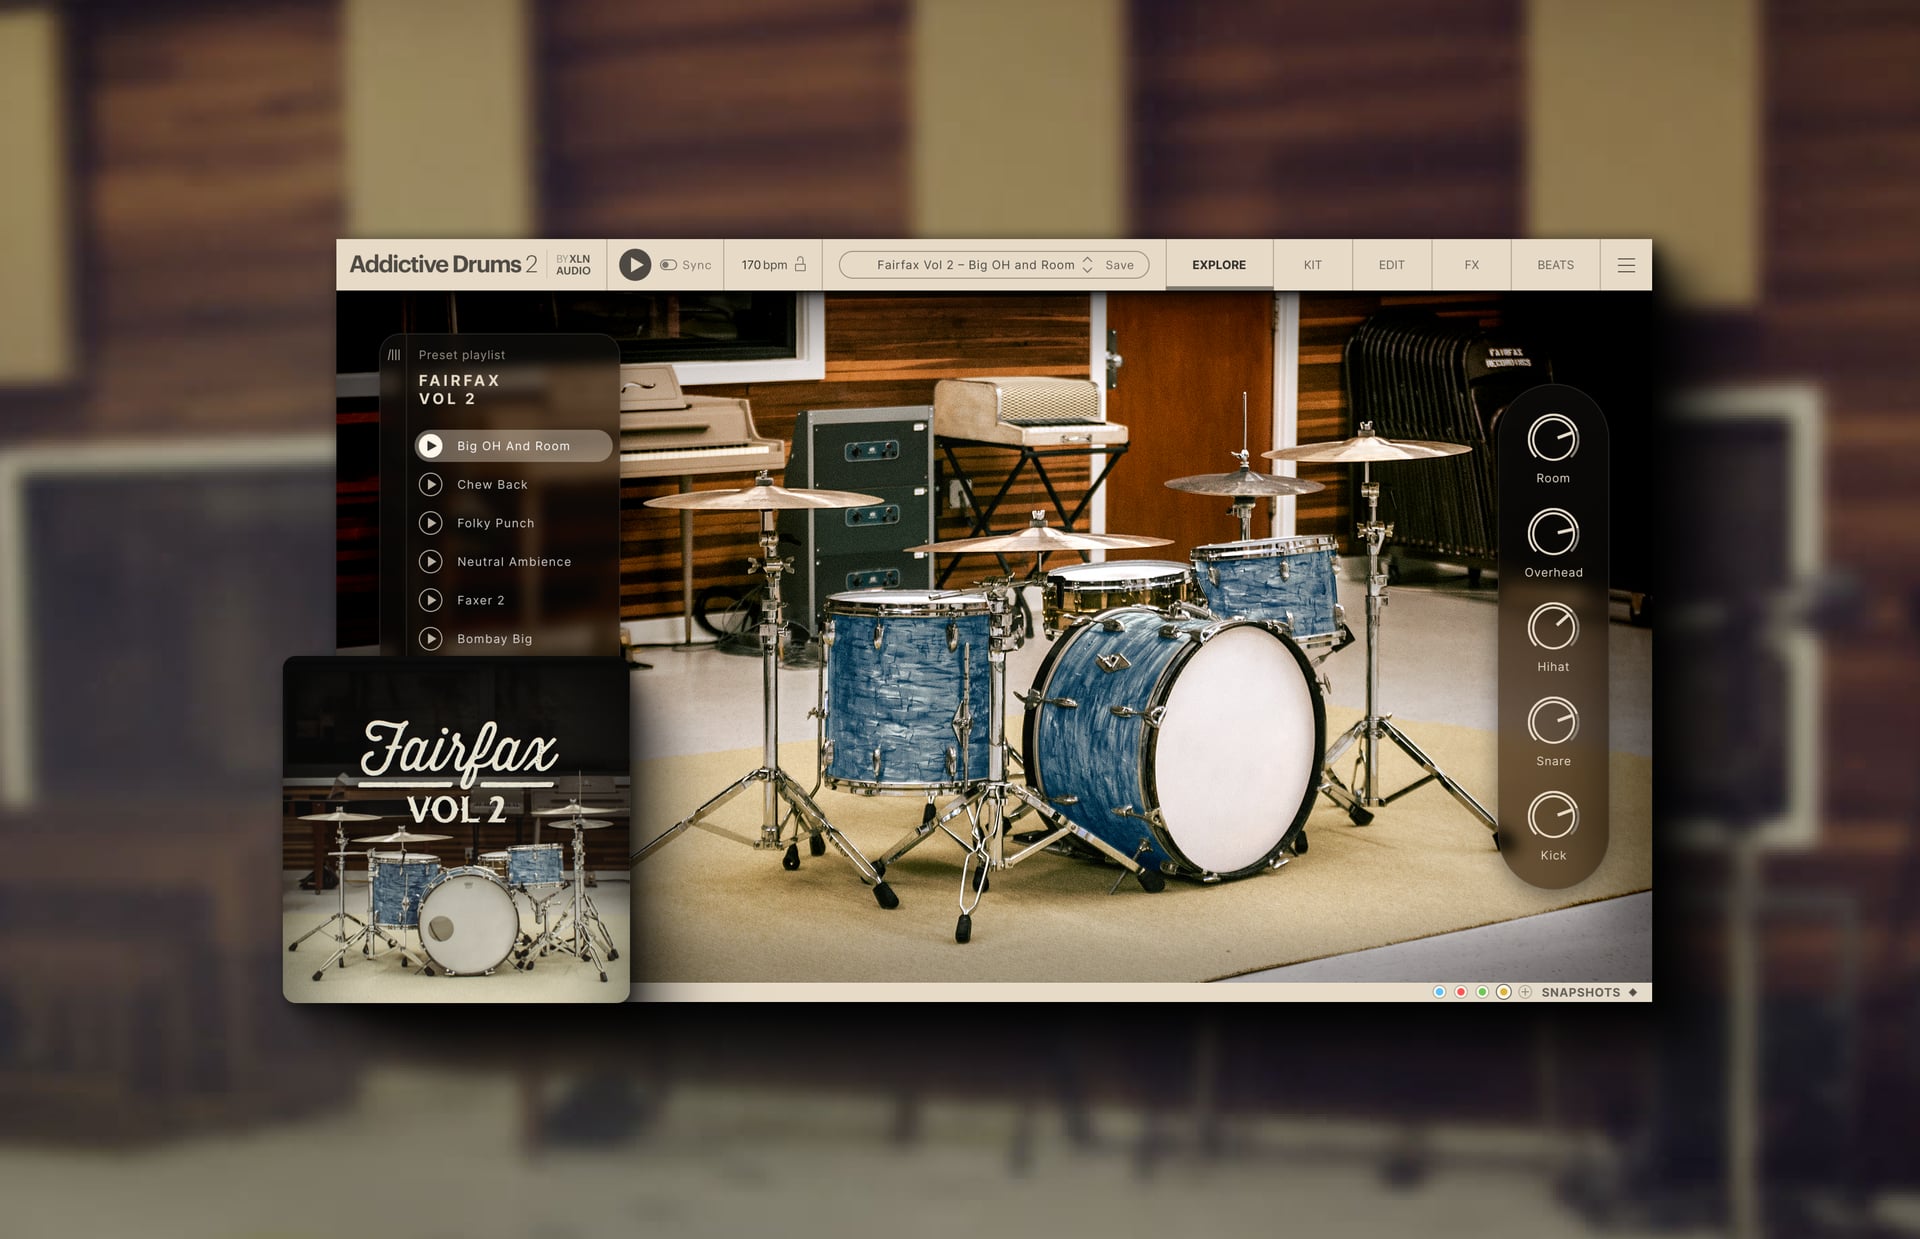Click the 170 bpm tempo field
The height and width of the screenshot is (1239, 1920).
coord(763,264)
